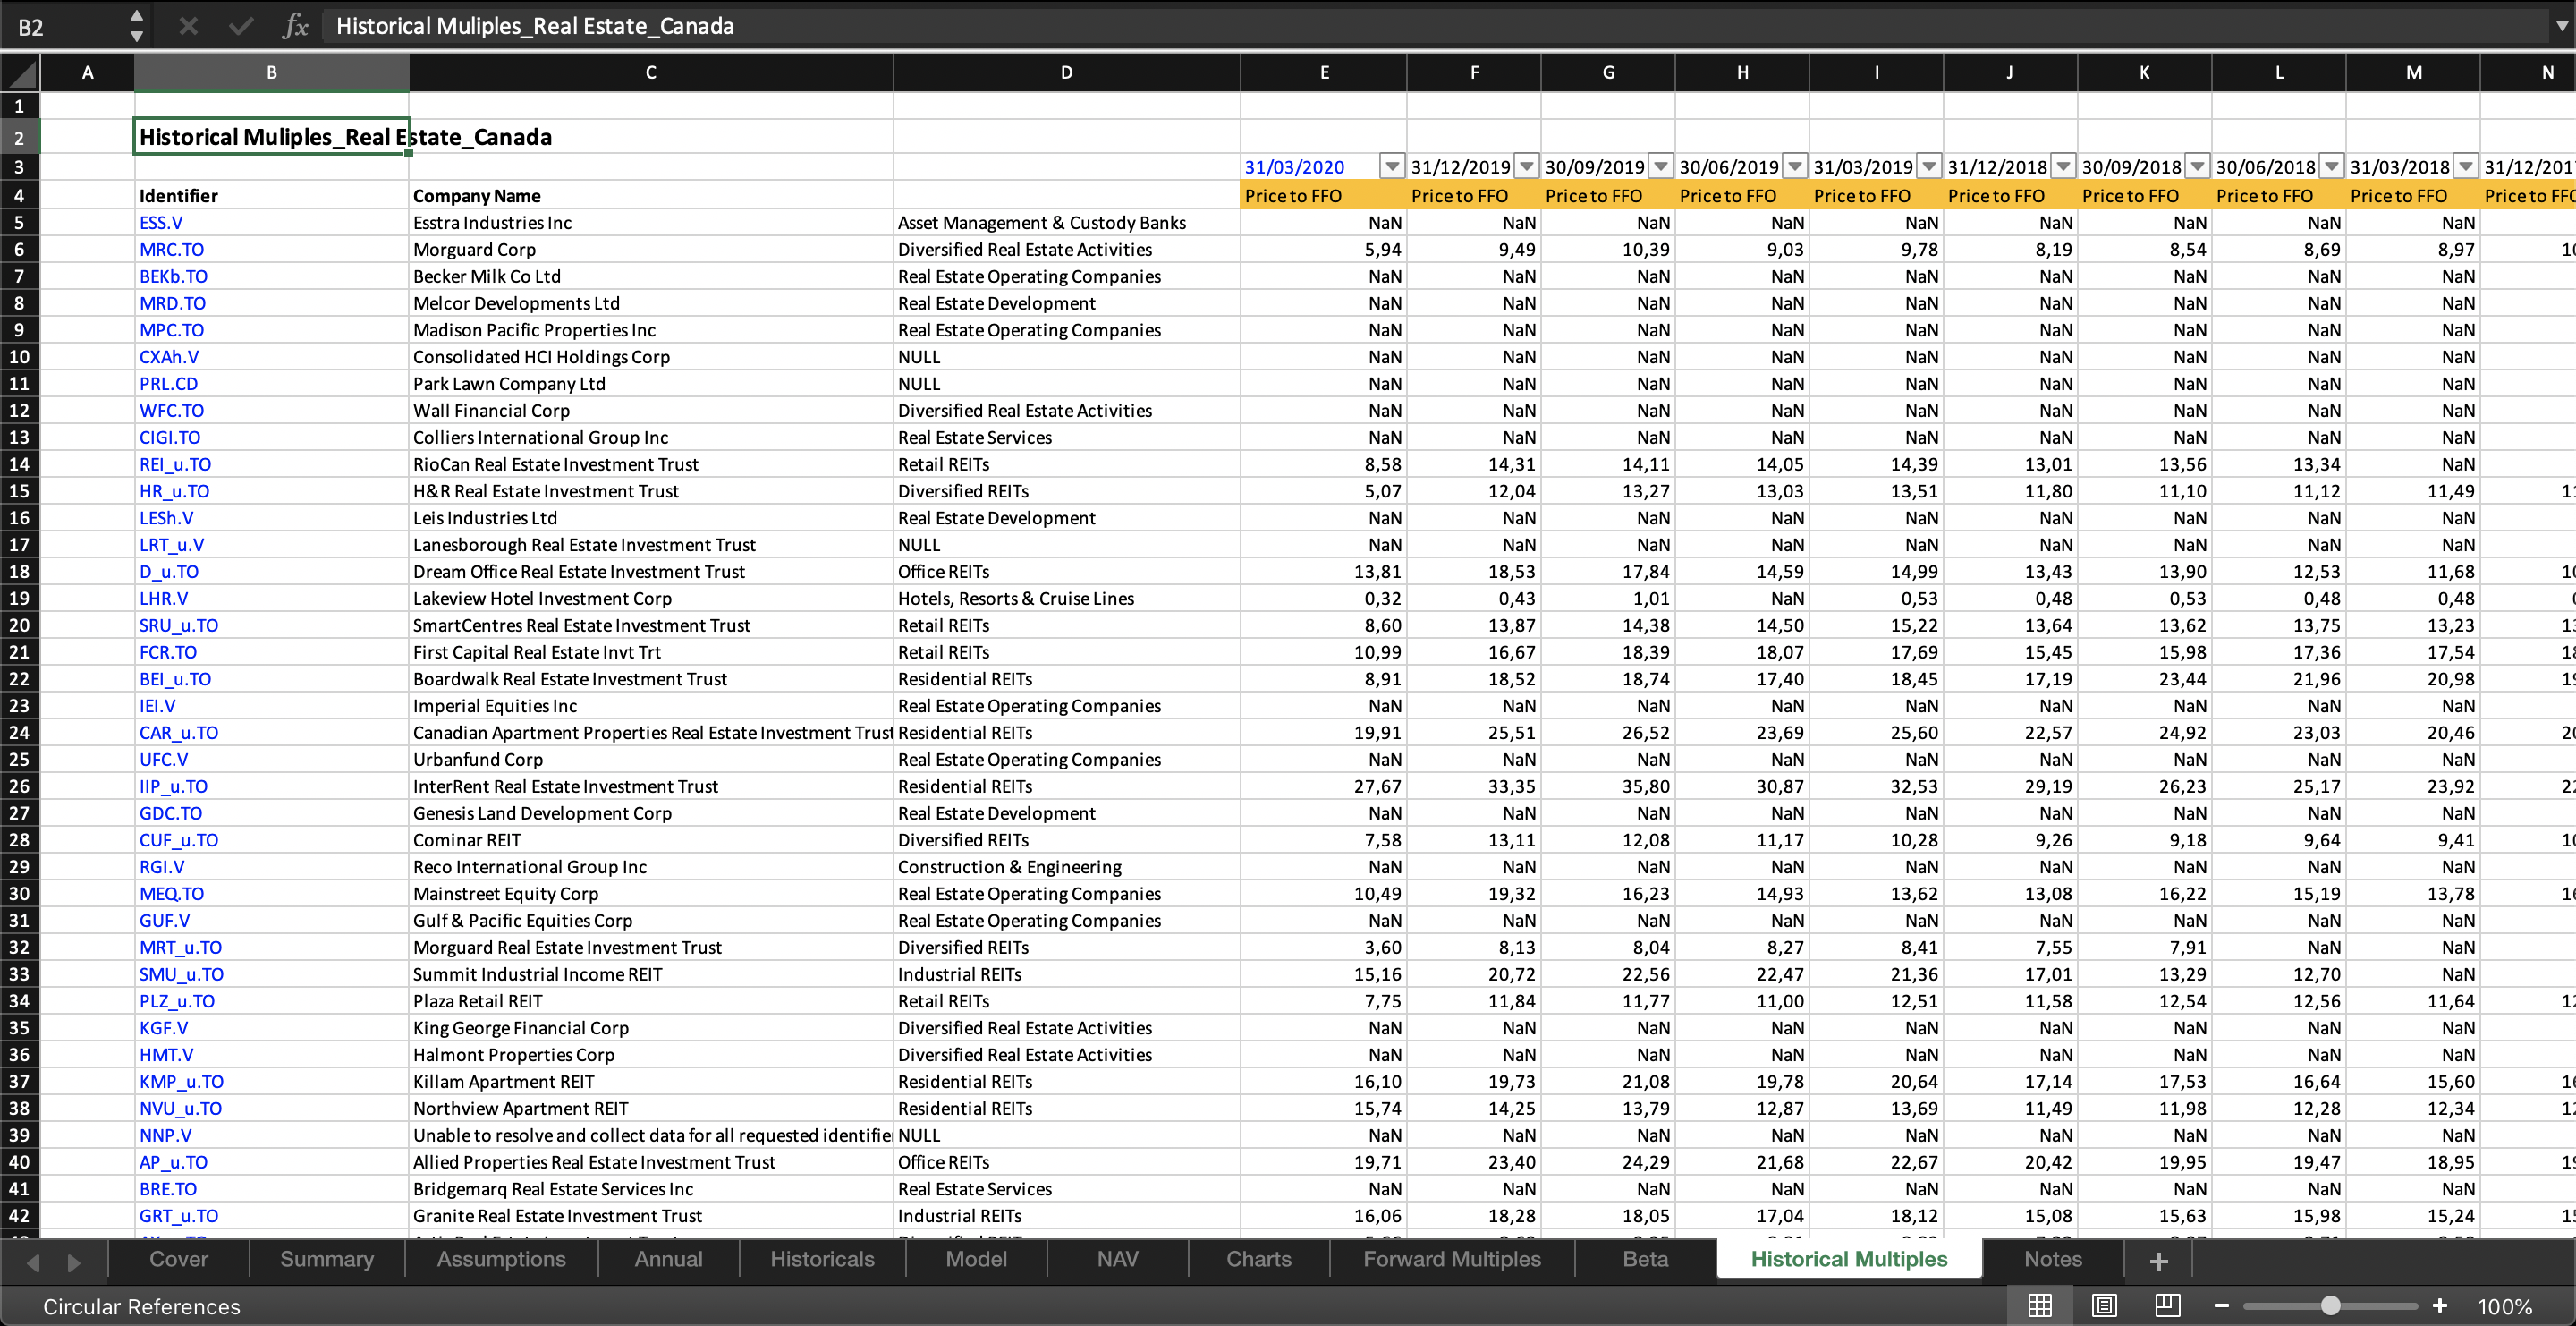Select column C header
Viewport: 2576px width, 1326px height.
pos(651,73)
